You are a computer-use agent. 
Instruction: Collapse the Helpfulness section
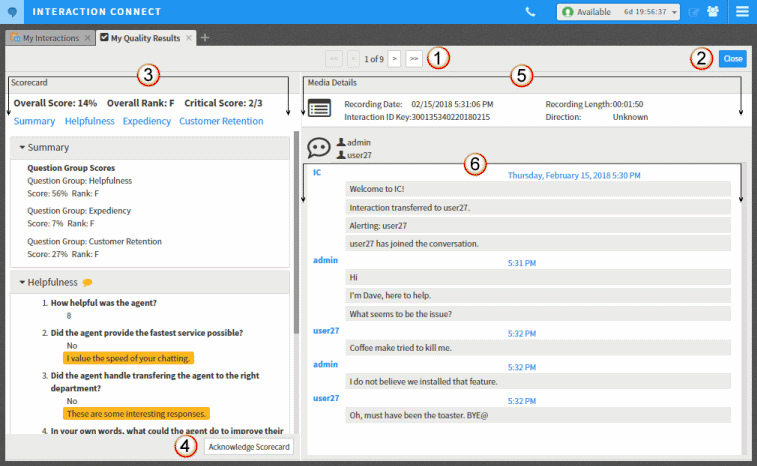pyautogui.click(x=22, y=283)
